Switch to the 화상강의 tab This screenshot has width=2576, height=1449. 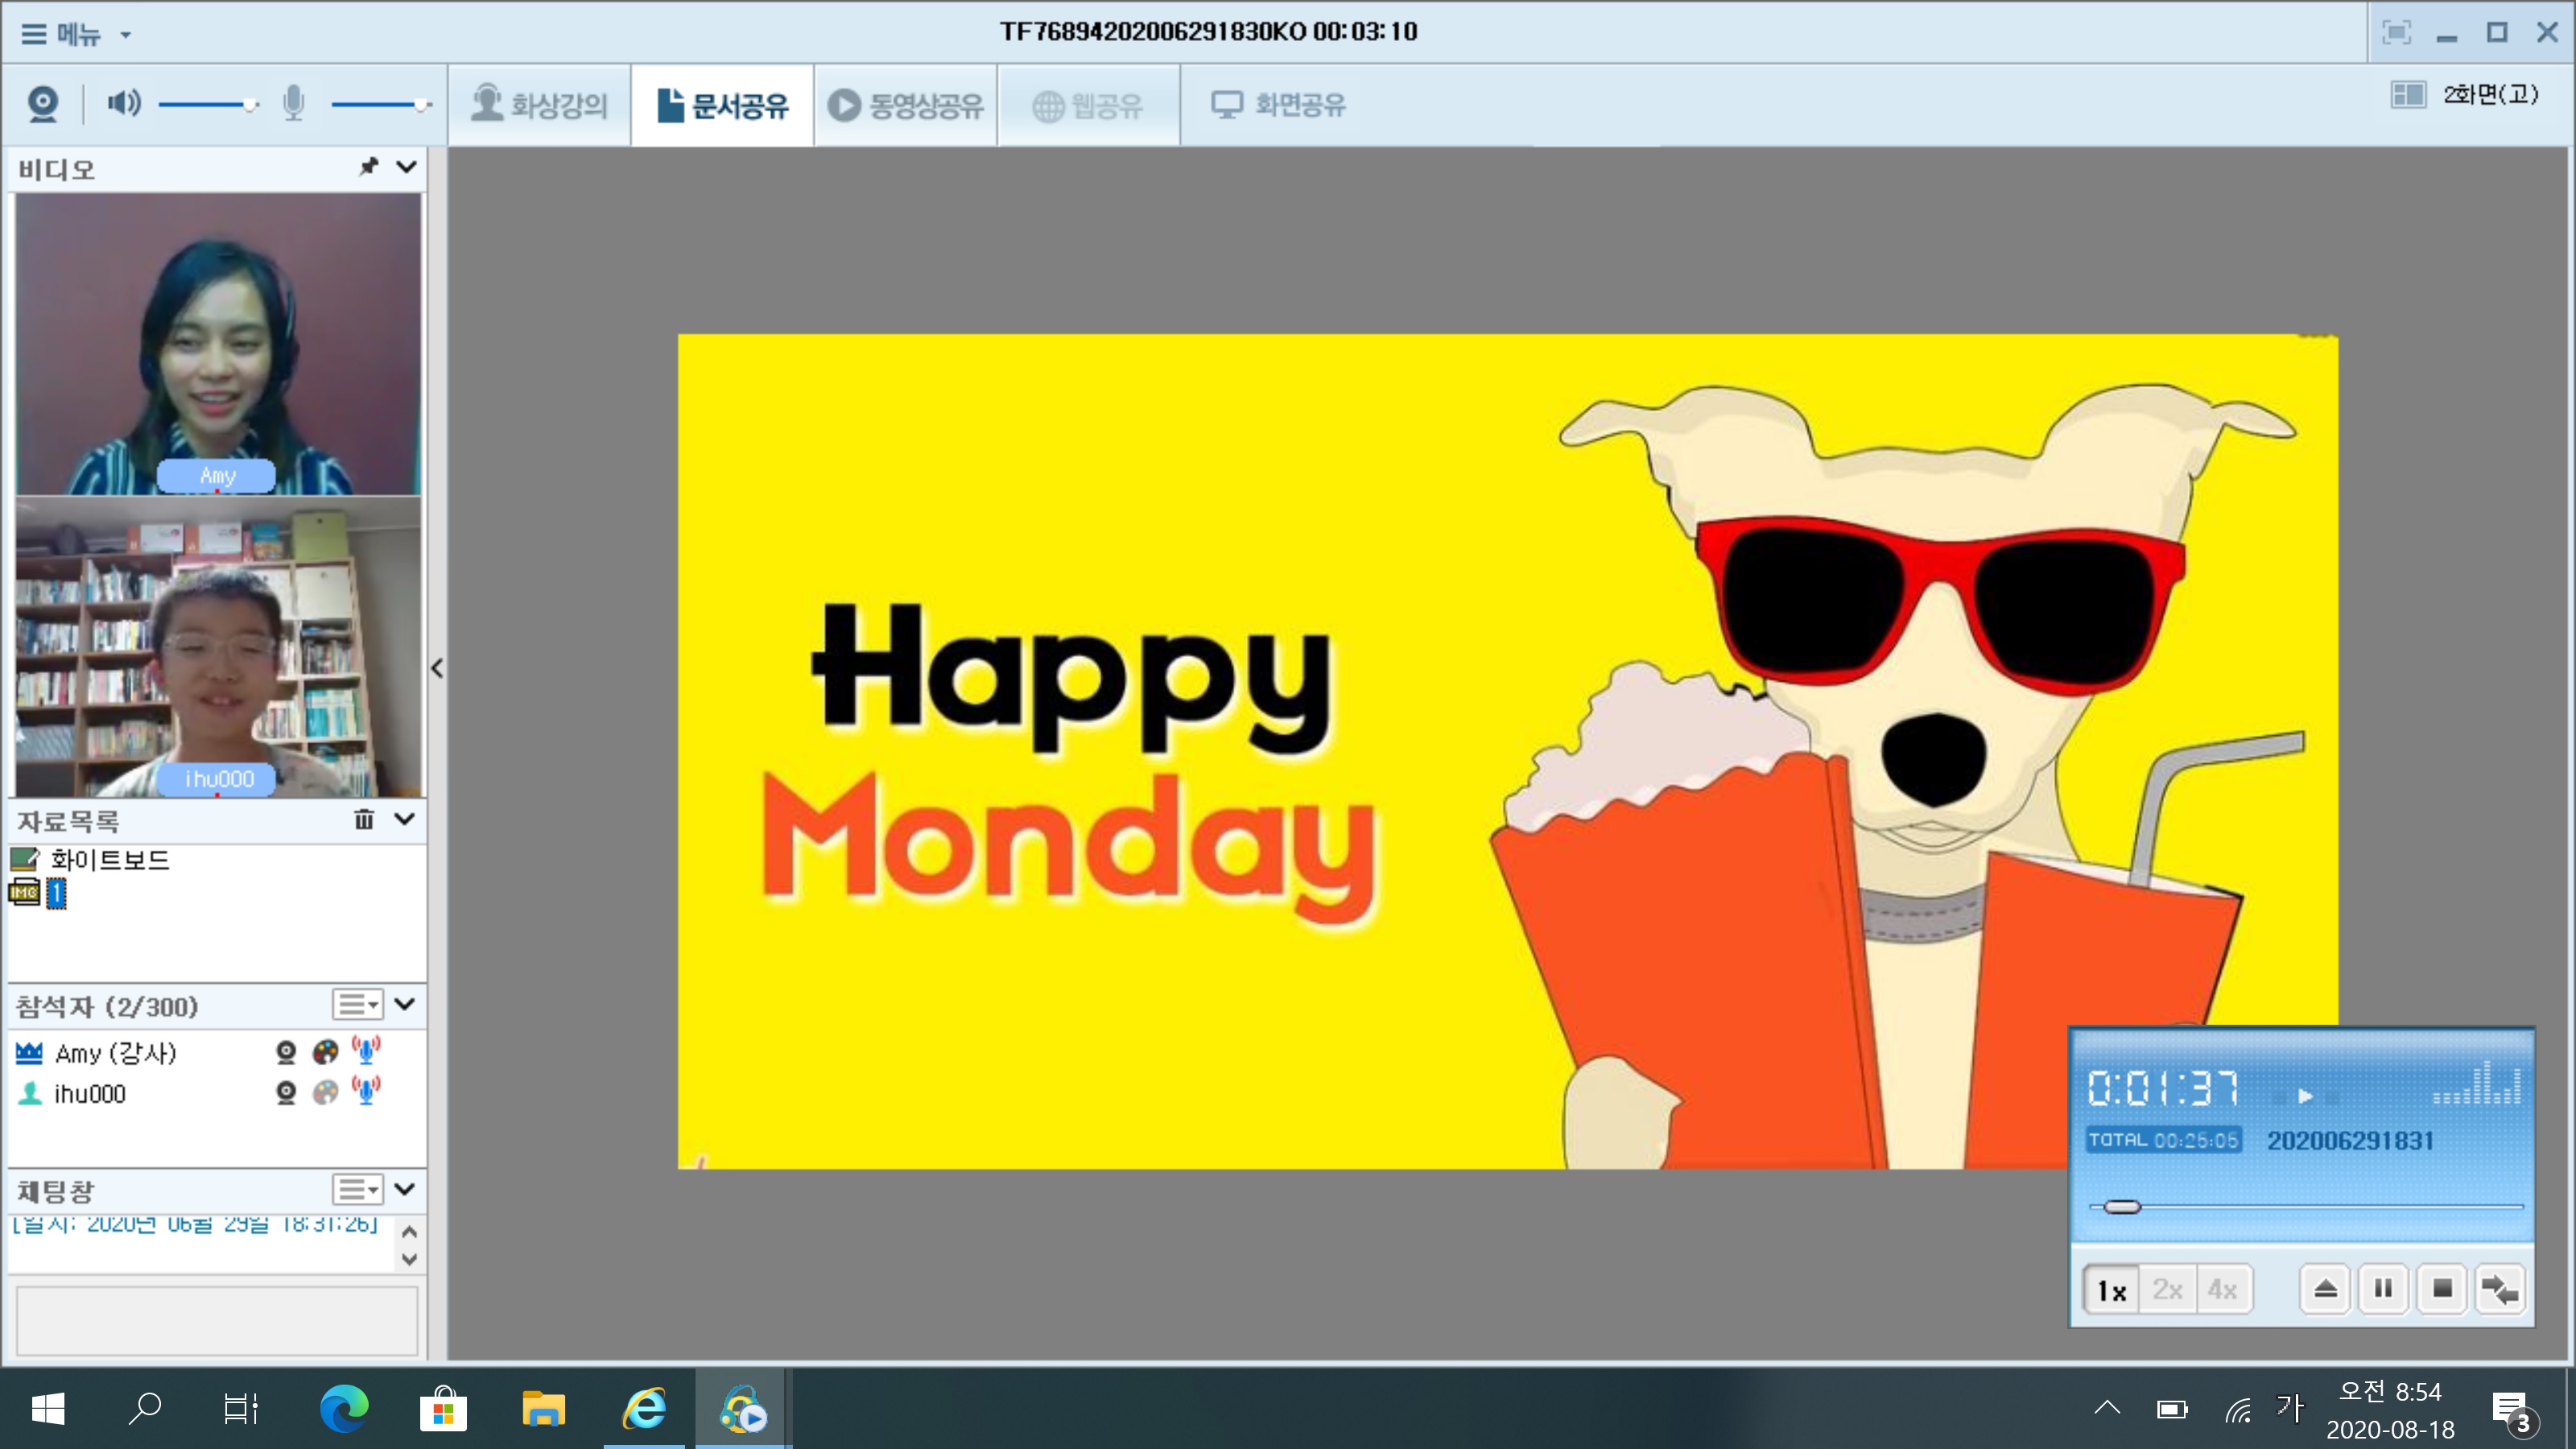[x=540, y=105]
